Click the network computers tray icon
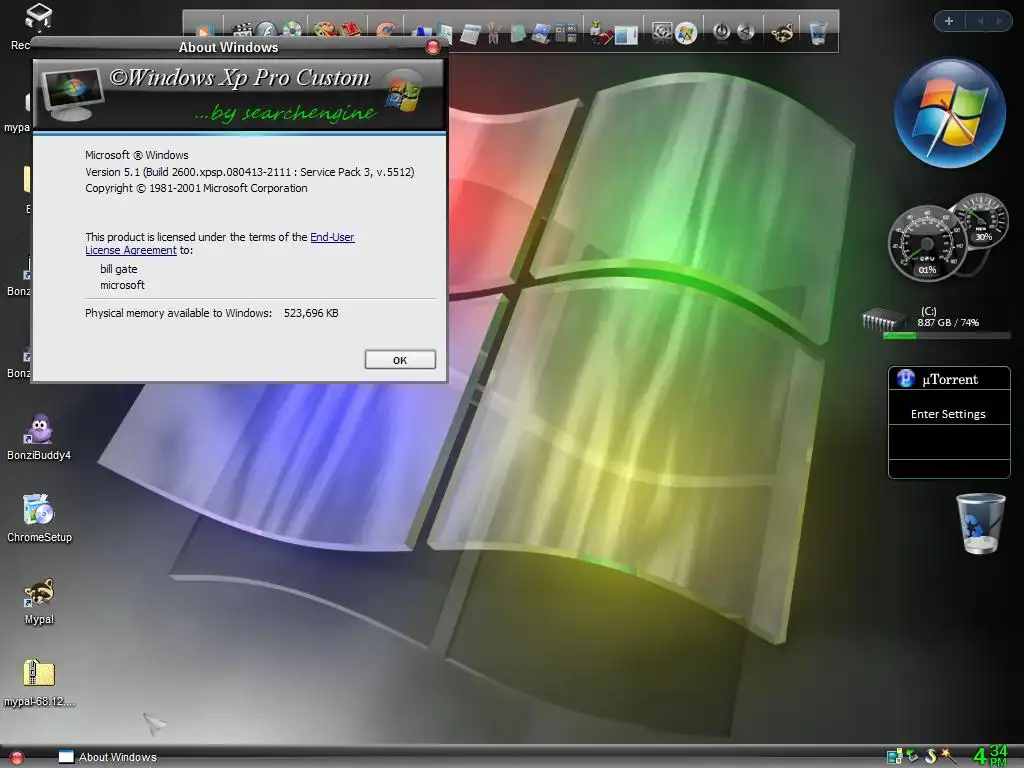 [x=895, y=757]
